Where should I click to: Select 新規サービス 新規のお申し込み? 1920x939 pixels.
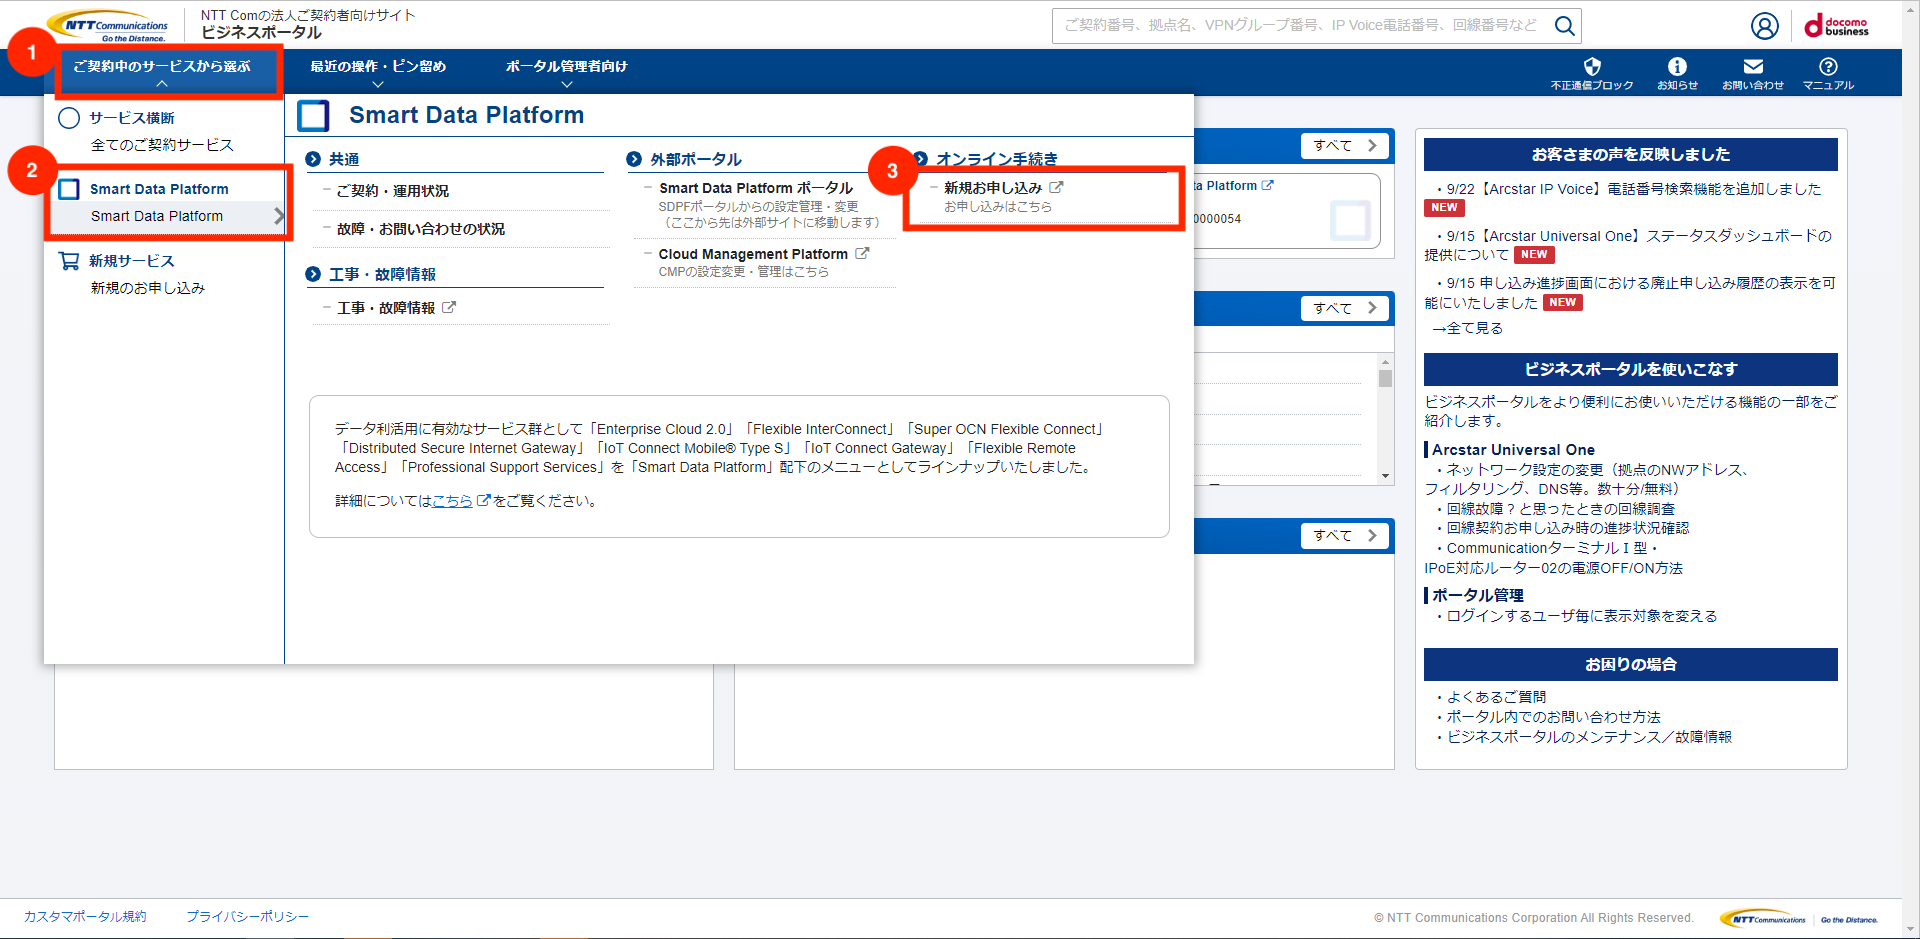tap(148, 288)
